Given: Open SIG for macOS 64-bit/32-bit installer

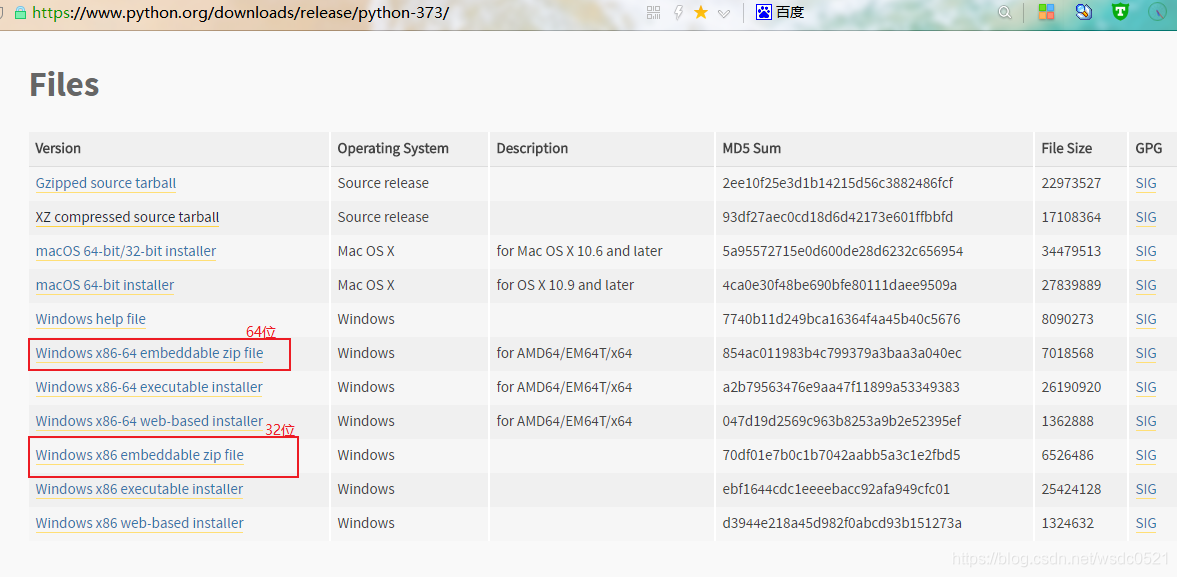Looking at the screenshot, I should coord(1146,251).
